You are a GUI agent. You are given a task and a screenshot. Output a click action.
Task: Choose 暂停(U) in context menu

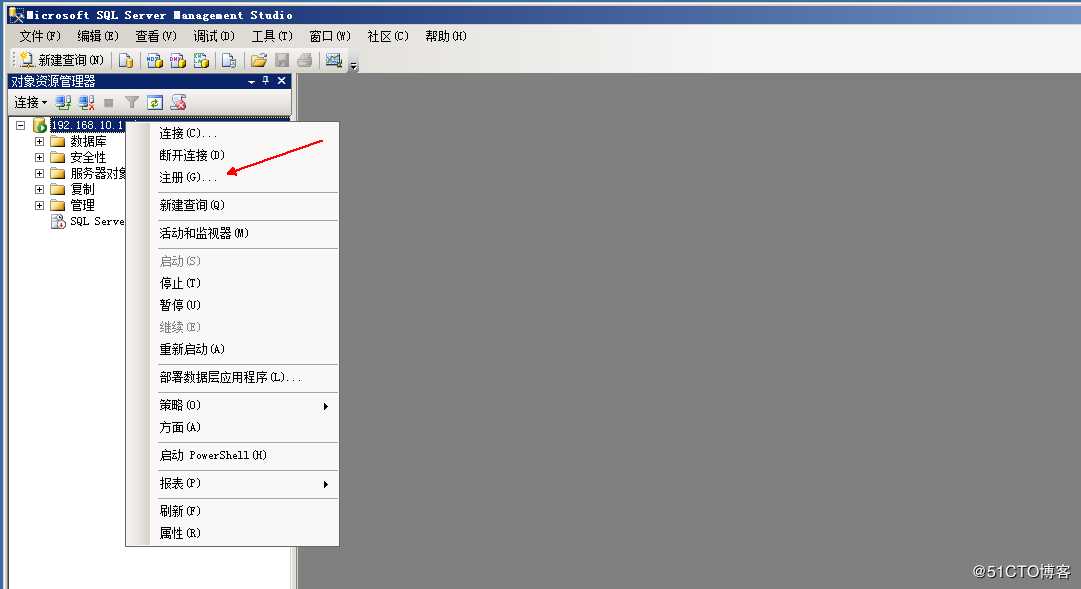pos(232,305)
